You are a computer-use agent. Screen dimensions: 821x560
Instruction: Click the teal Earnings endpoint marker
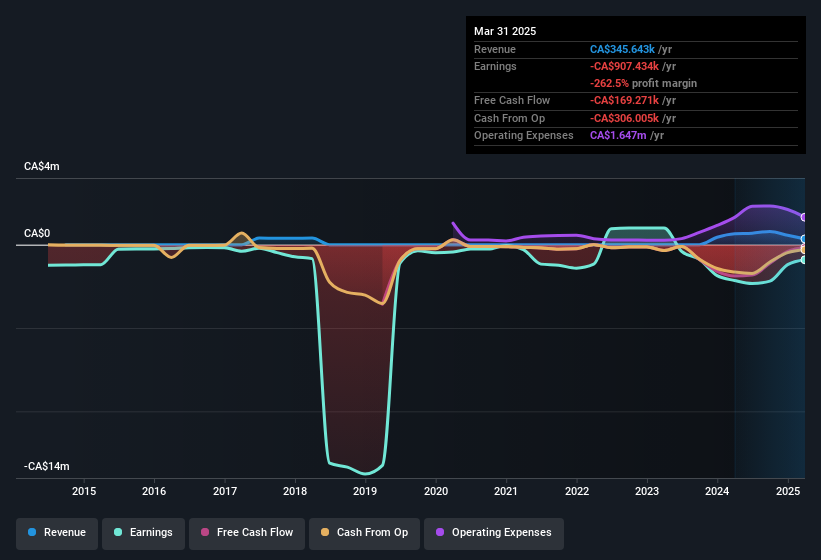pos(804,260)
